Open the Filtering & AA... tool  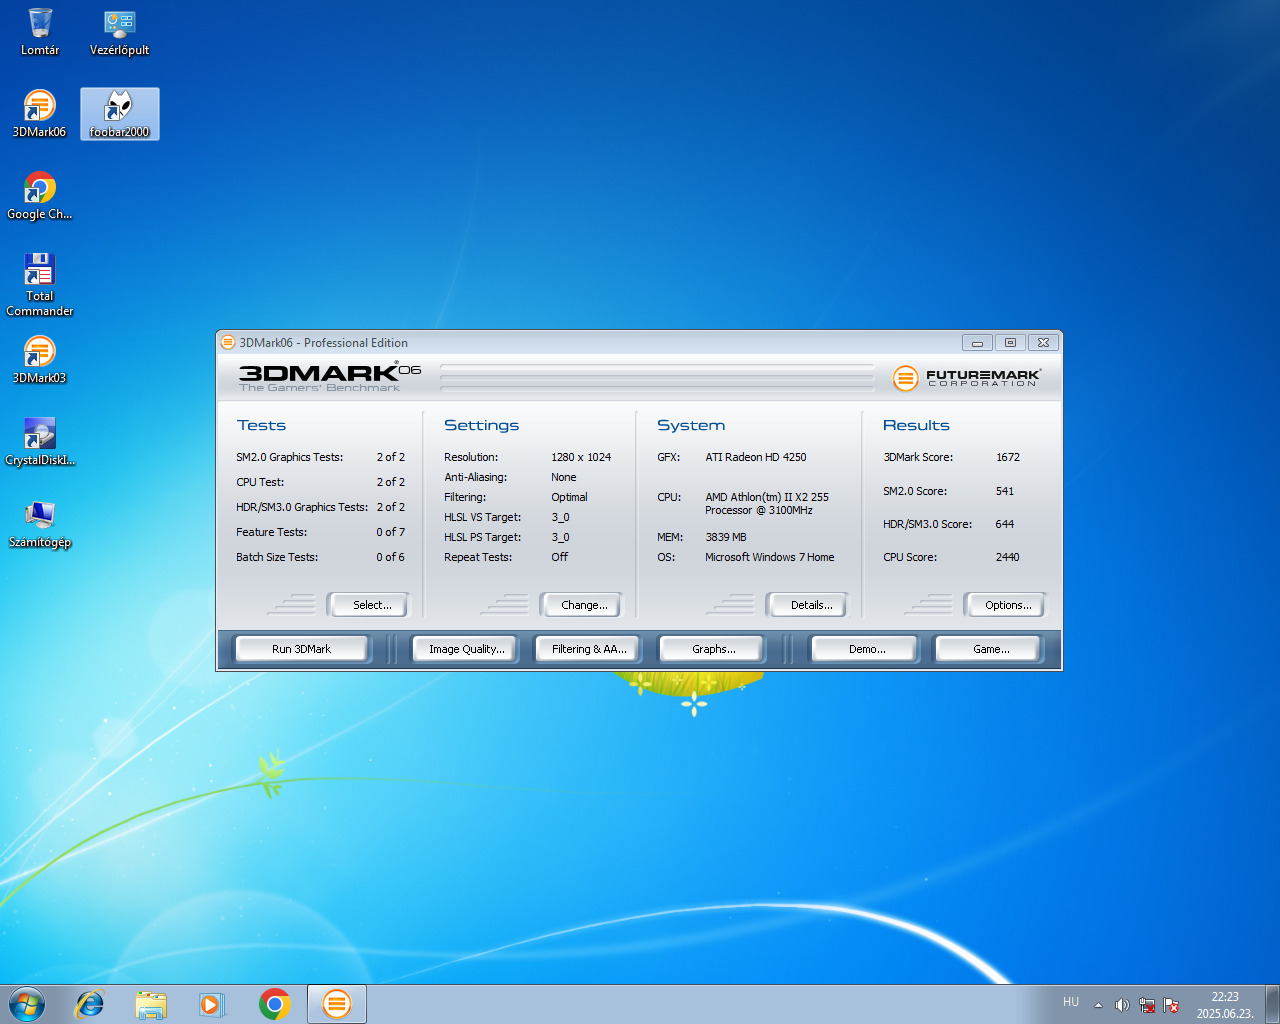[589, 649]
